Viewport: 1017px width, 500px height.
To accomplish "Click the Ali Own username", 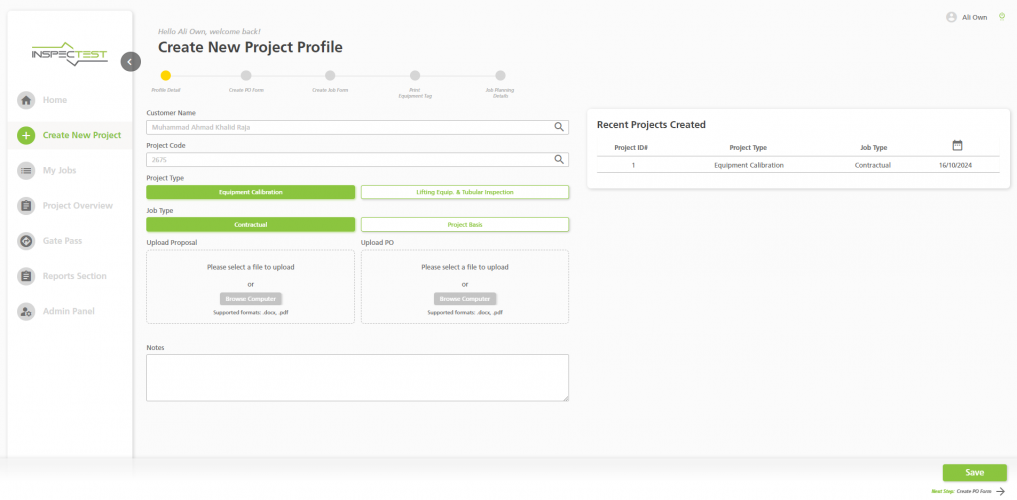I will (975, 18).
